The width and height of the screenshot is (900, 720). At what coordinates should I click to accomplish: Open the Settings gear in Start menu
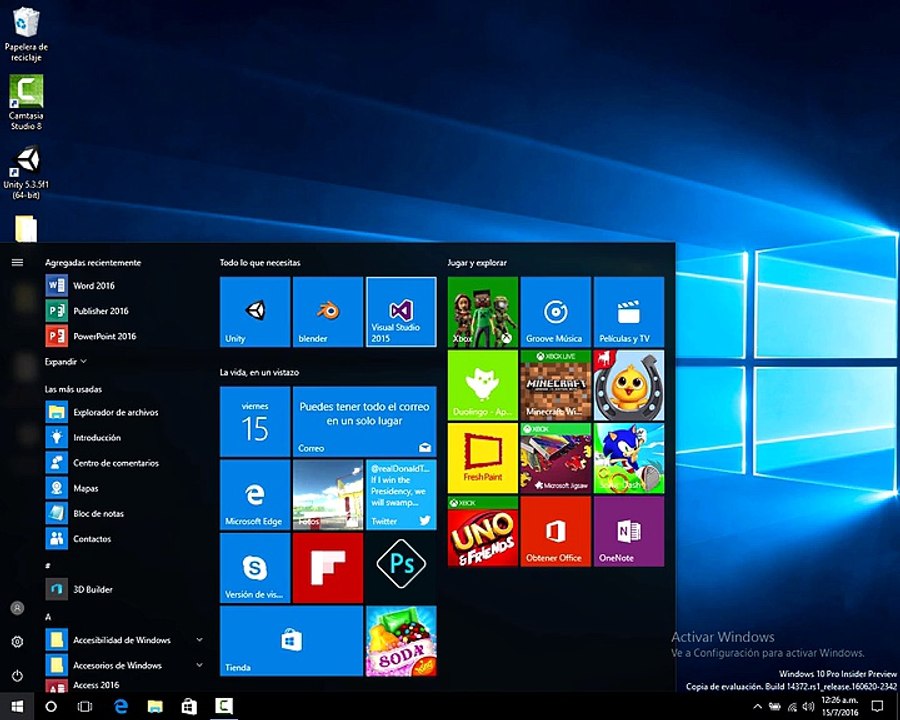pos(17,642)
